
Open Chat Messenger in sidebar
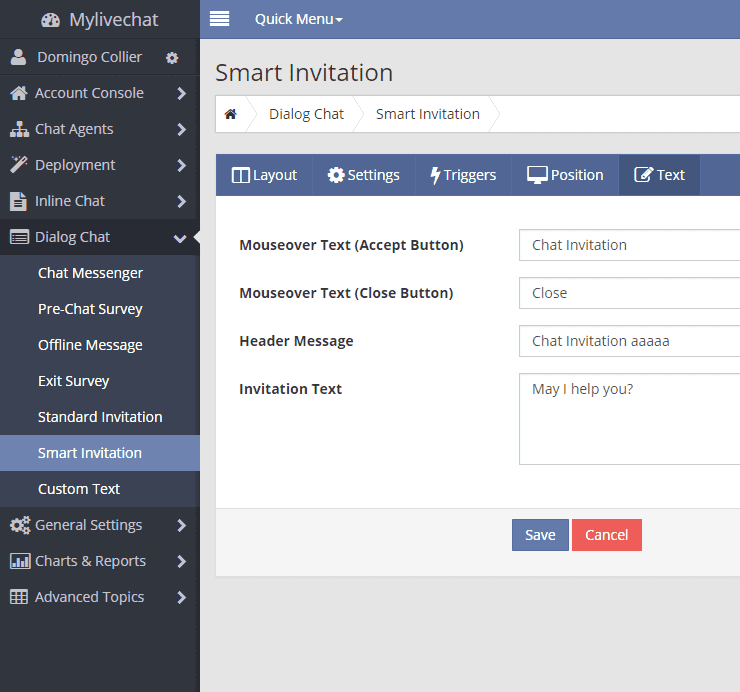coord(90,273)
